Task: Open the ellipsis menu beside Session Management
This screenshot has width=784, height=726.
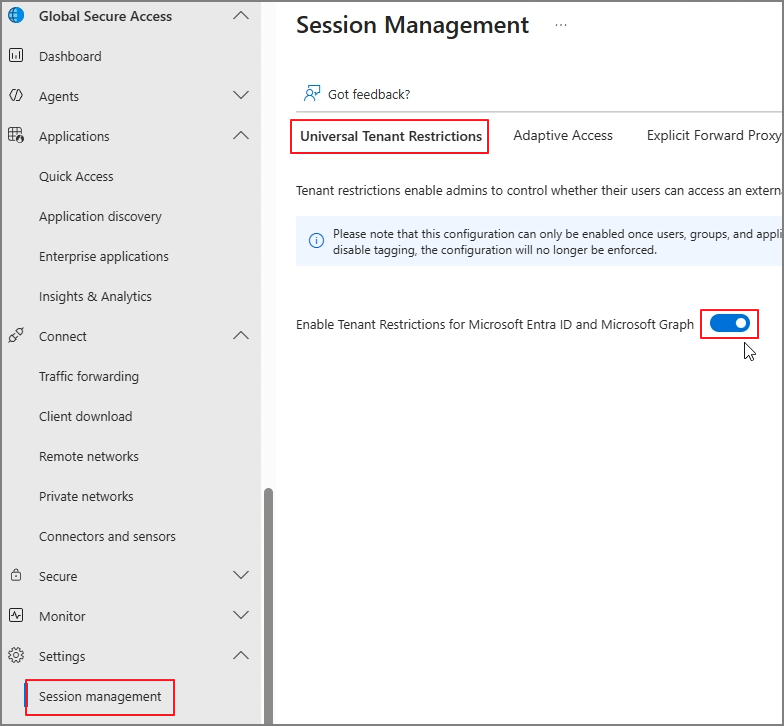Action: [561, 24]
